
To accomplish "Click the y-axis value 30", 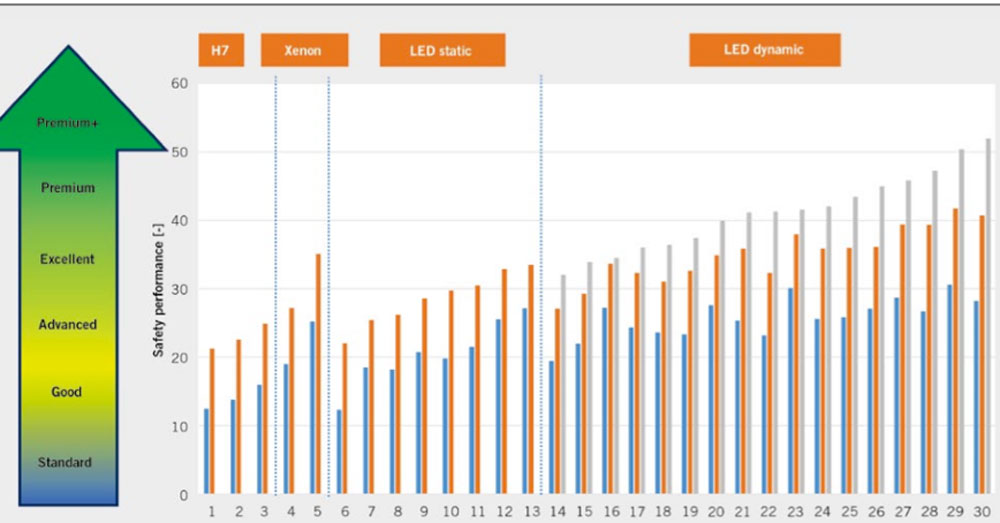I will [180, 290].
